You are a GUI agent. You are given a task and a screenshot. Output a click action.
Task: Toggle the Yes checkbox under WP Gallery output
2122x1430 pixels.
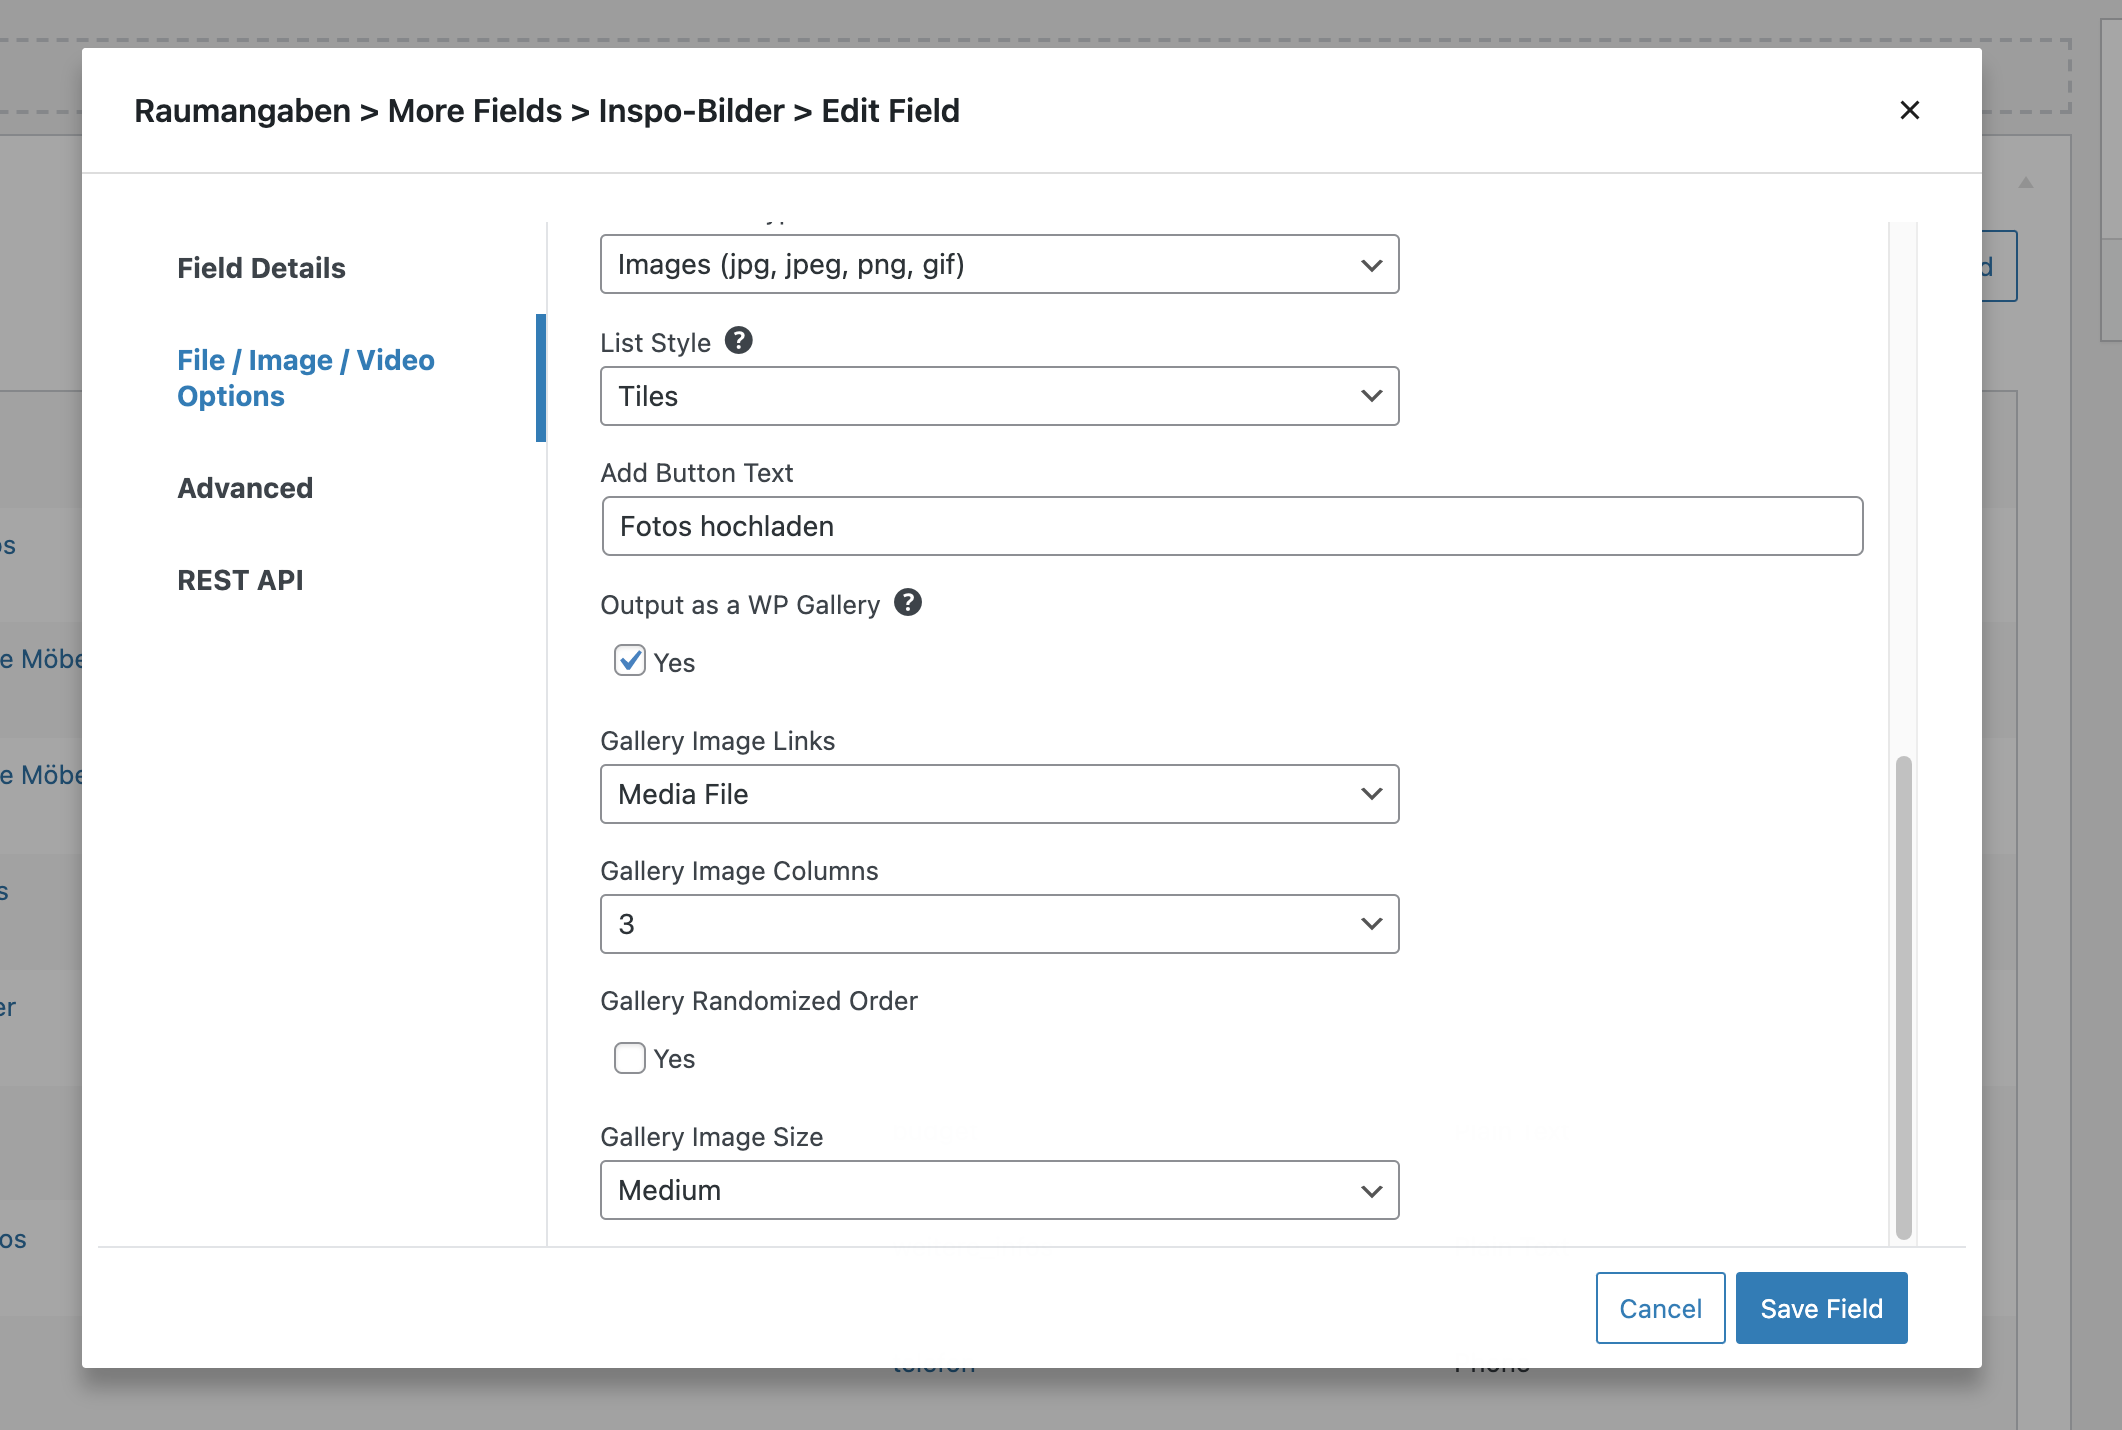(x=629, y=661)
